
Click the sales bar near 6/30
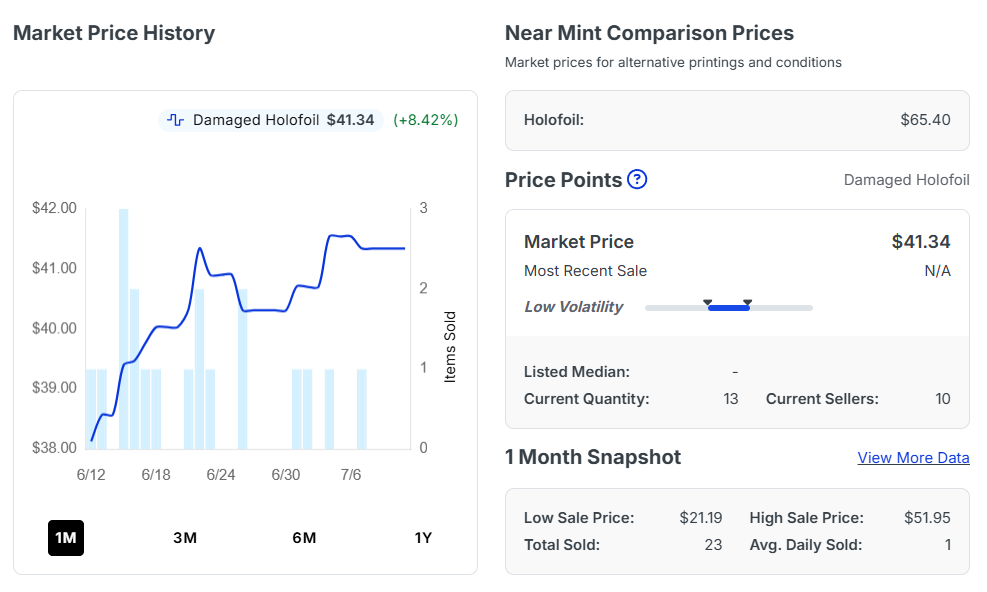click(x=296, y=409)
